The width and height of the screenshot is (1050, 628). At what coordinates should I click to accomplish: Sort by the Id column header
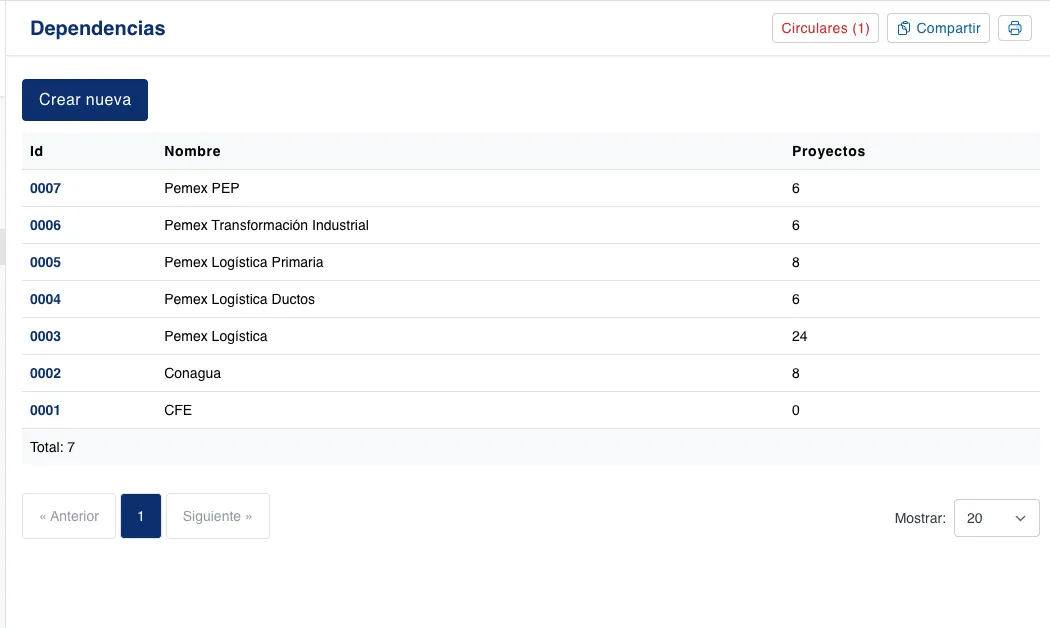point(36,151)
